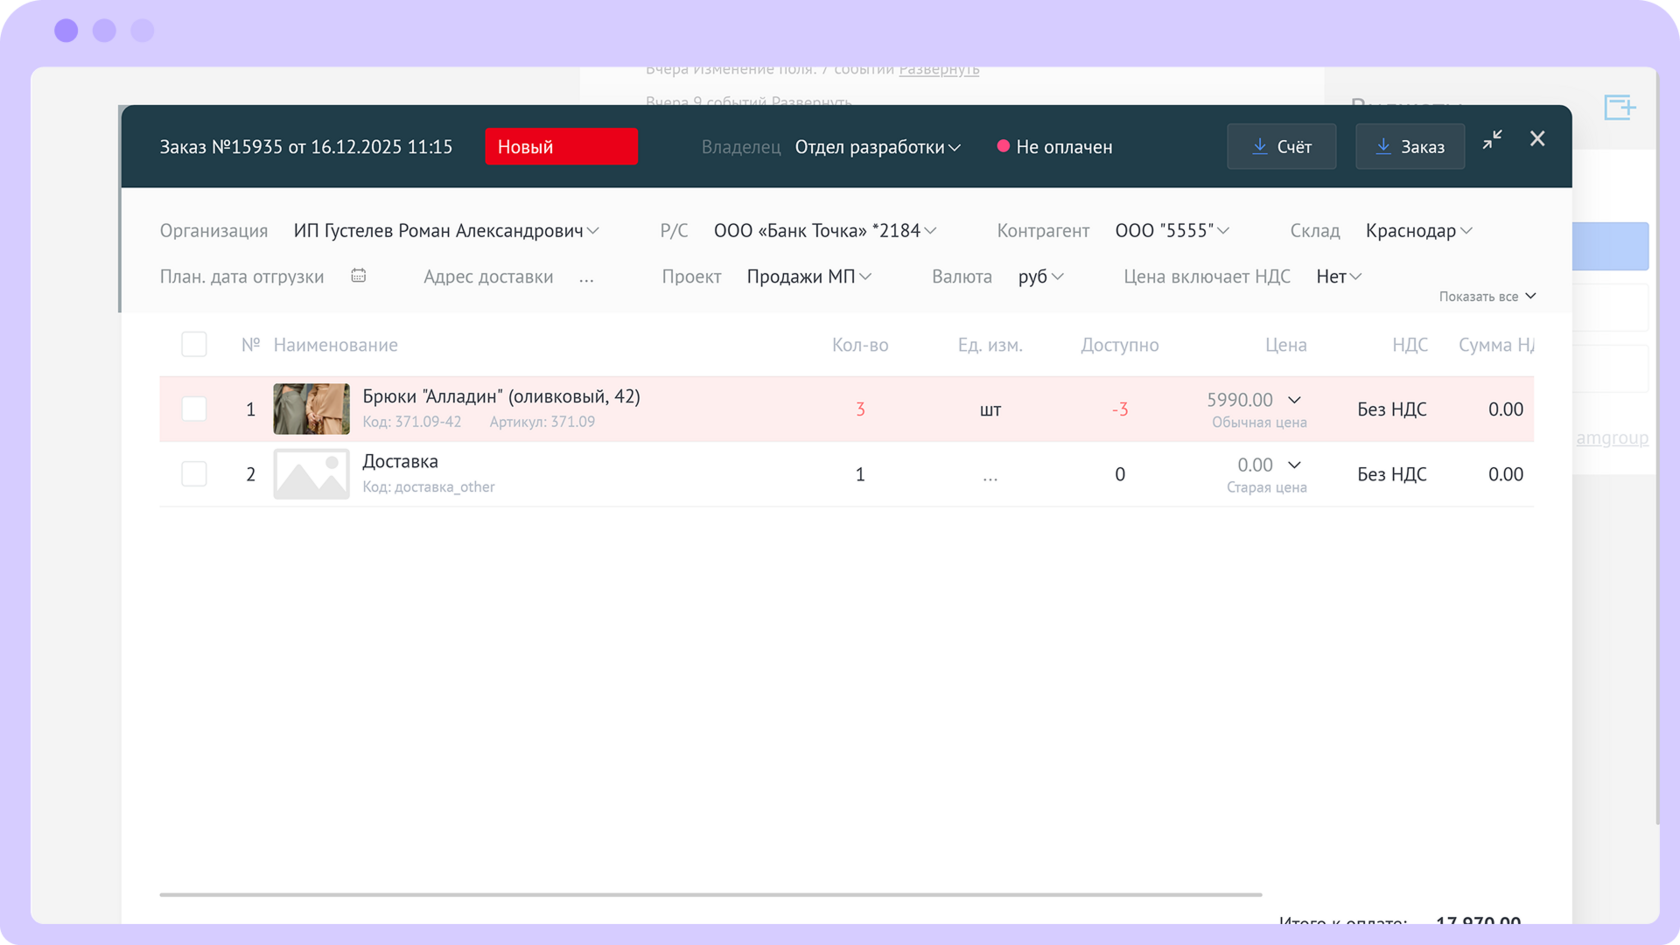This screenshot has width=1680, height=945.
Task: Click the code Код: 371.09-42
Action: coord(412,422)
